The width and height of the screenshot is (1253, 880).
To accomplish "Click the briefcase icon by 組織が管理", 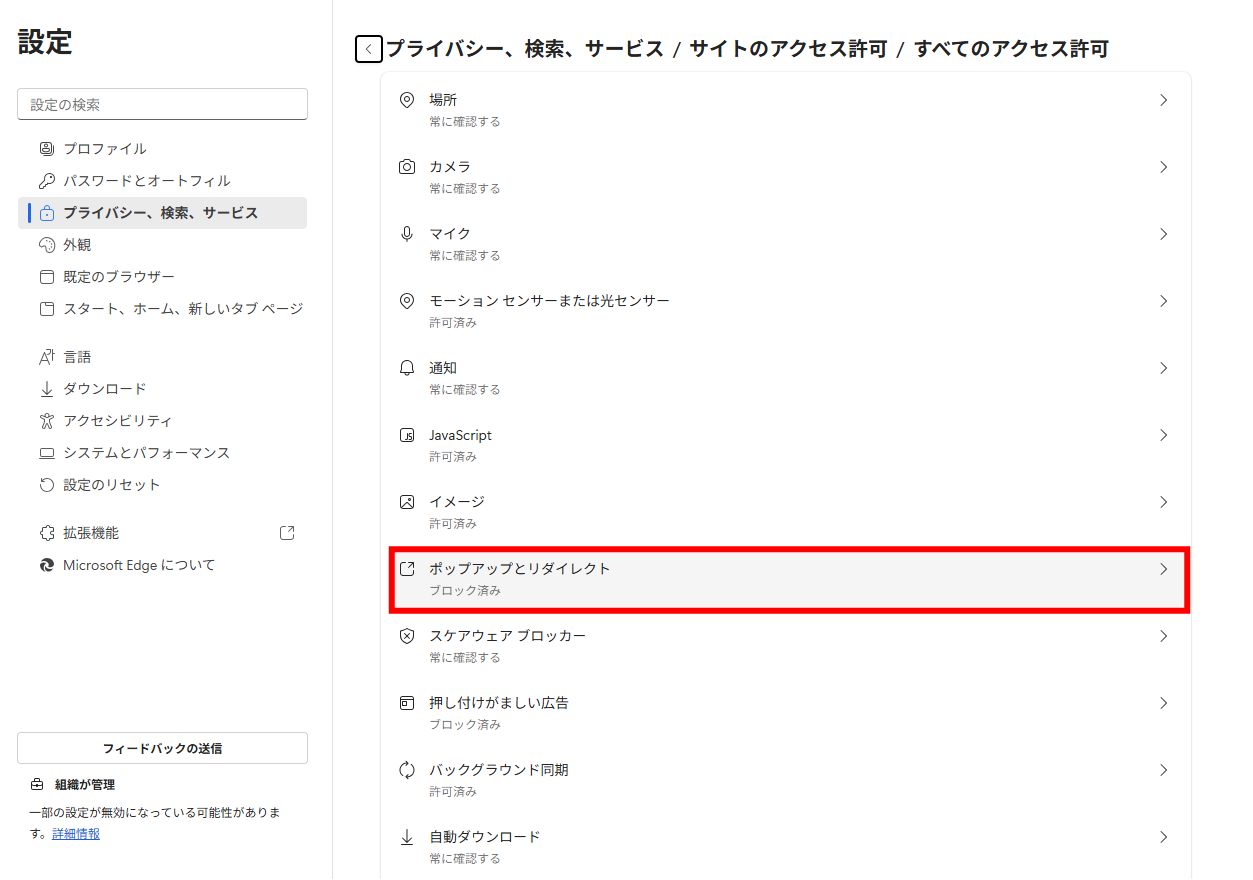I will click(37, 785).
